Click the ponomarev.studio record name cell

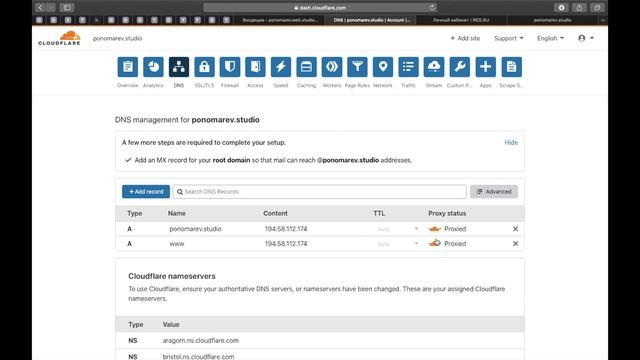[x=195, y=229]
